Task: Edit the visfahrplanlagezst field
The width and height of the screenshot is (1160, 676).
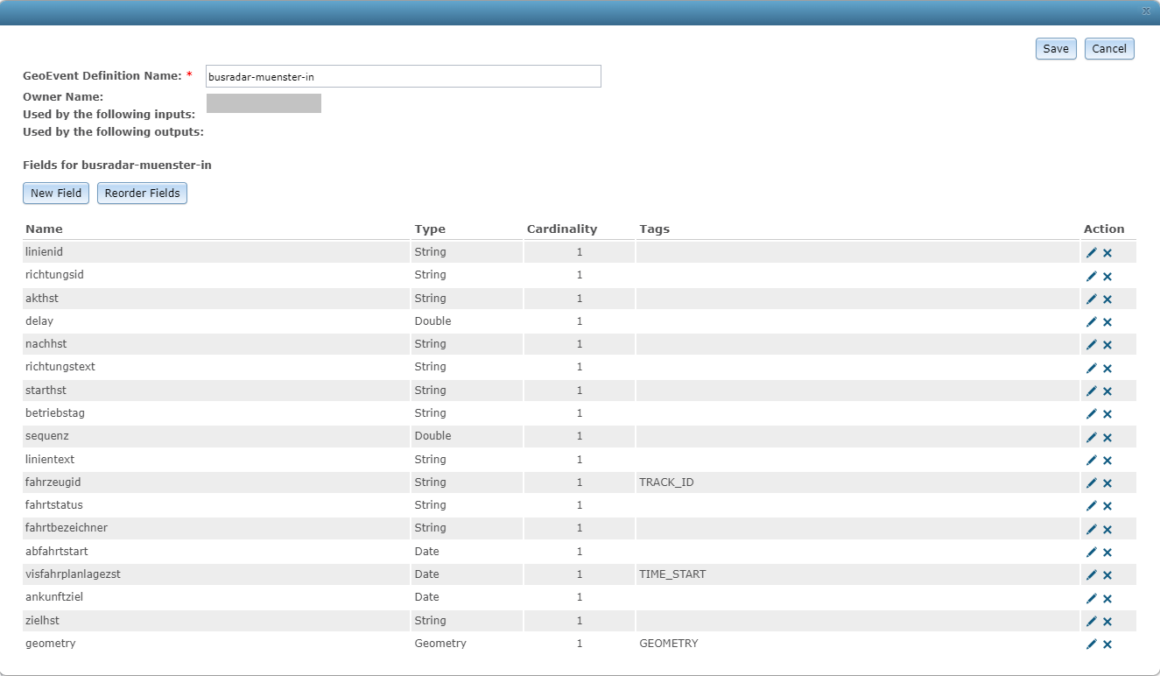Action: coord(1091,575)
